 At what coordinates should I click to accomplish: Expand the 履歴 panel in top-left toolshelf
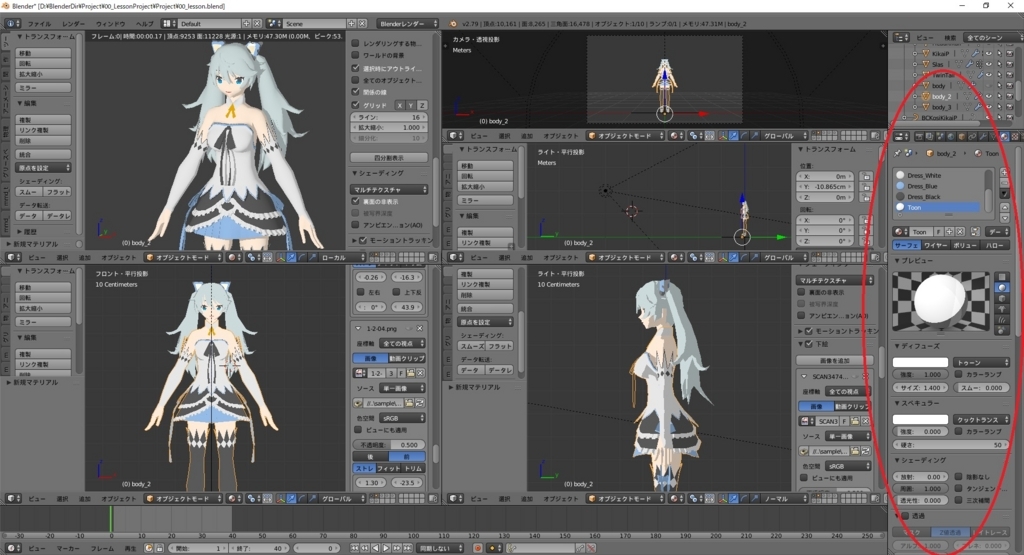(x=27, y=232)
